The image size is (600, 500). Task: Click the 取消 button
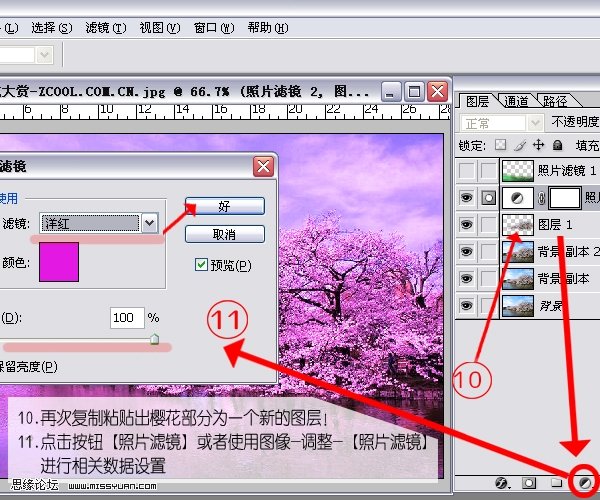pyautogui.click(x=225, y=234)
